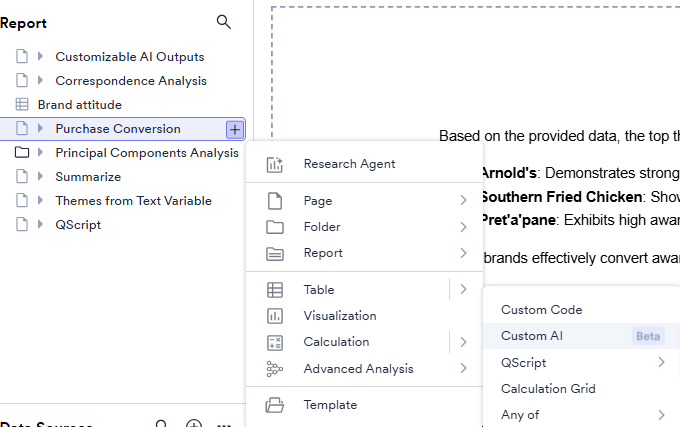
Task: Expand the Principal Components Analysis folder
Action: click(41, 153)
